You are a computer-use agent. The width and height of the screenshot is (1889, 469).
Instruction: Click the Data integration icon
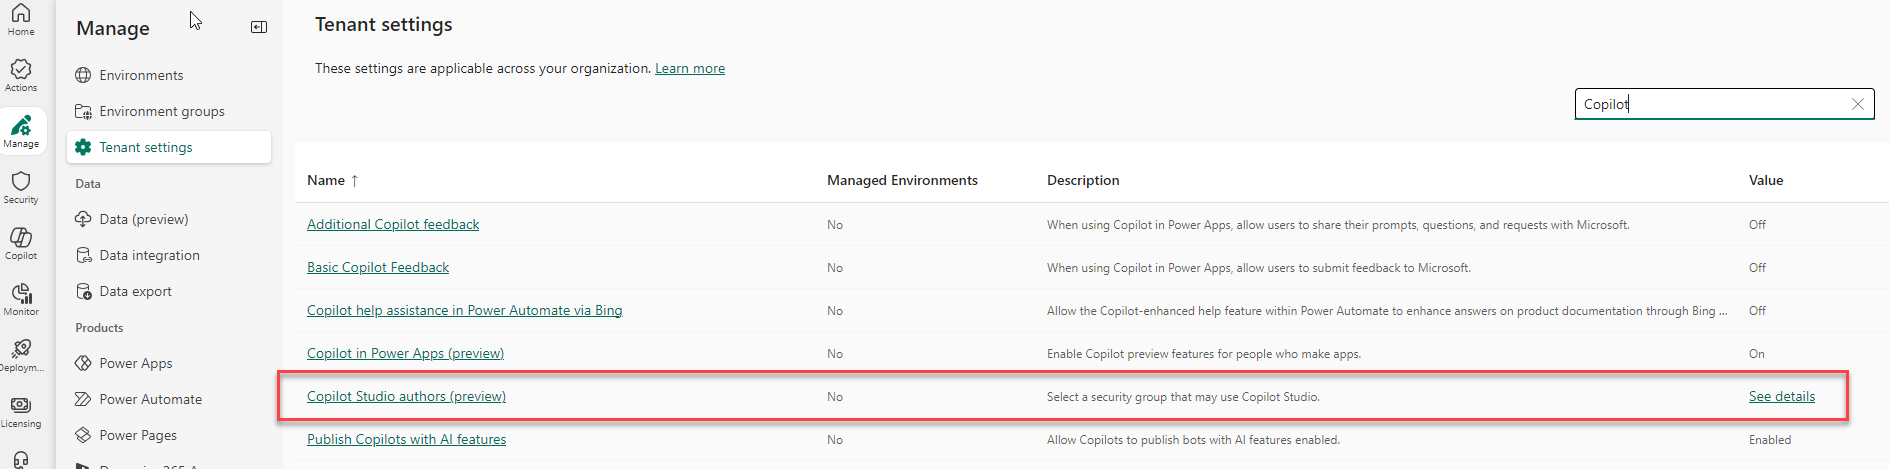(x=83, y=255)
